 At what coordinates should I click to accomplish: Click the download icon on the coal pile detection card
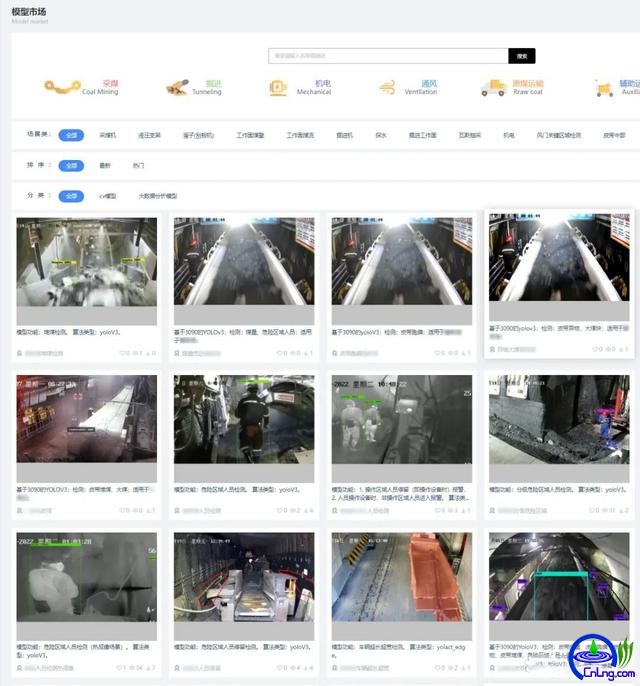pos(148,353)
